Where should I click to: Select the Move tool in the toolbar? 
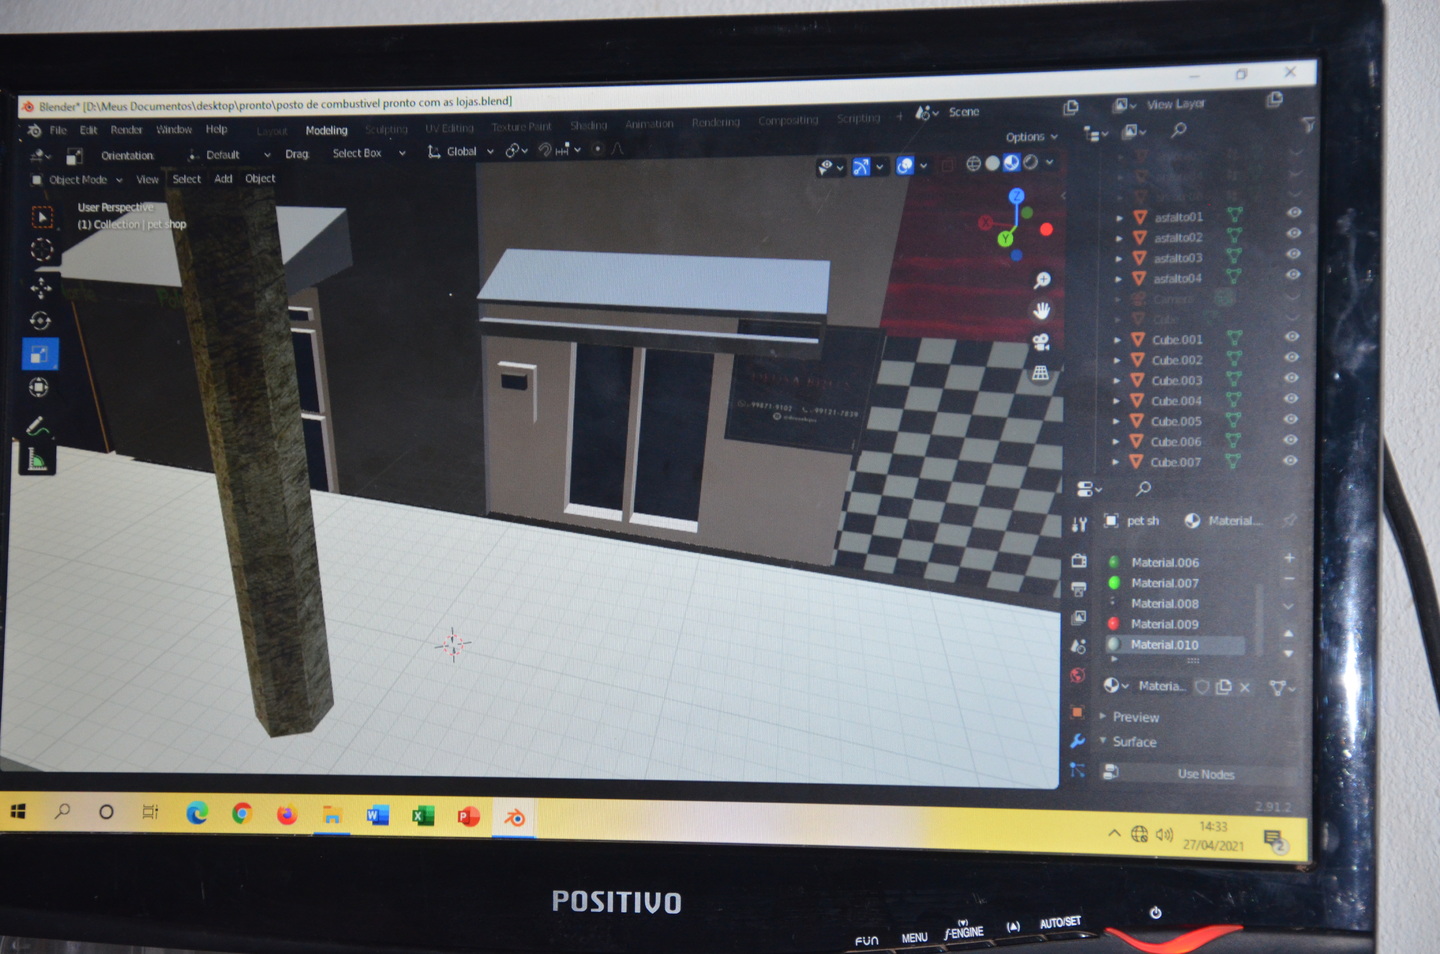[x=41, y=288]
